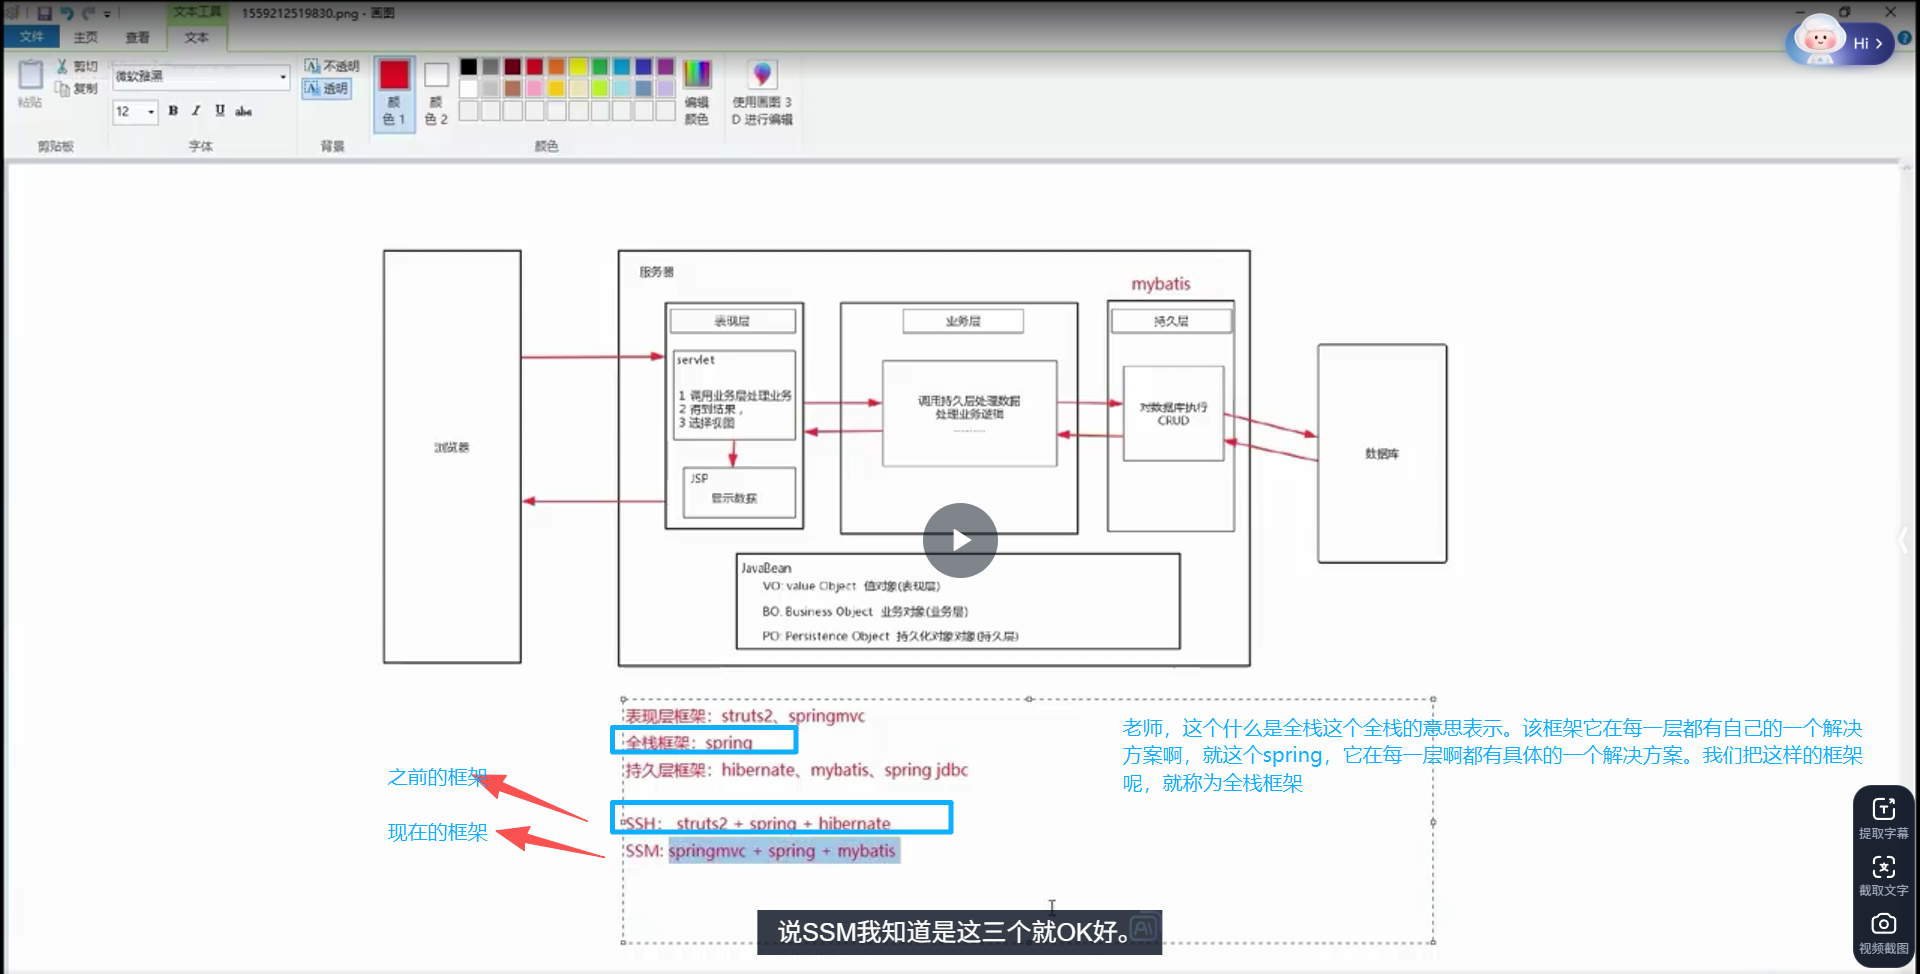Pick the purple color swatch

pyautogui.click(x=665, y=67)
